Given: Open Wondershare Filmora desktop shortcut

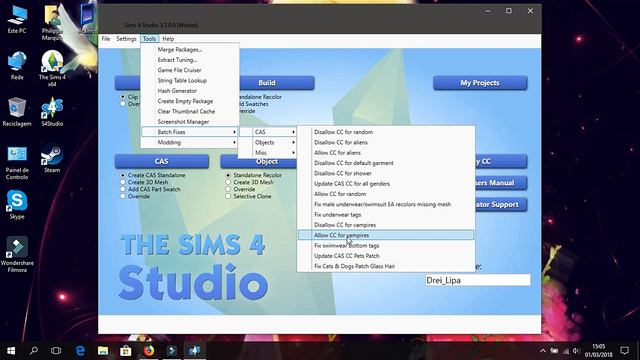Looking at the screenshot, I should (x=17, y=254).
